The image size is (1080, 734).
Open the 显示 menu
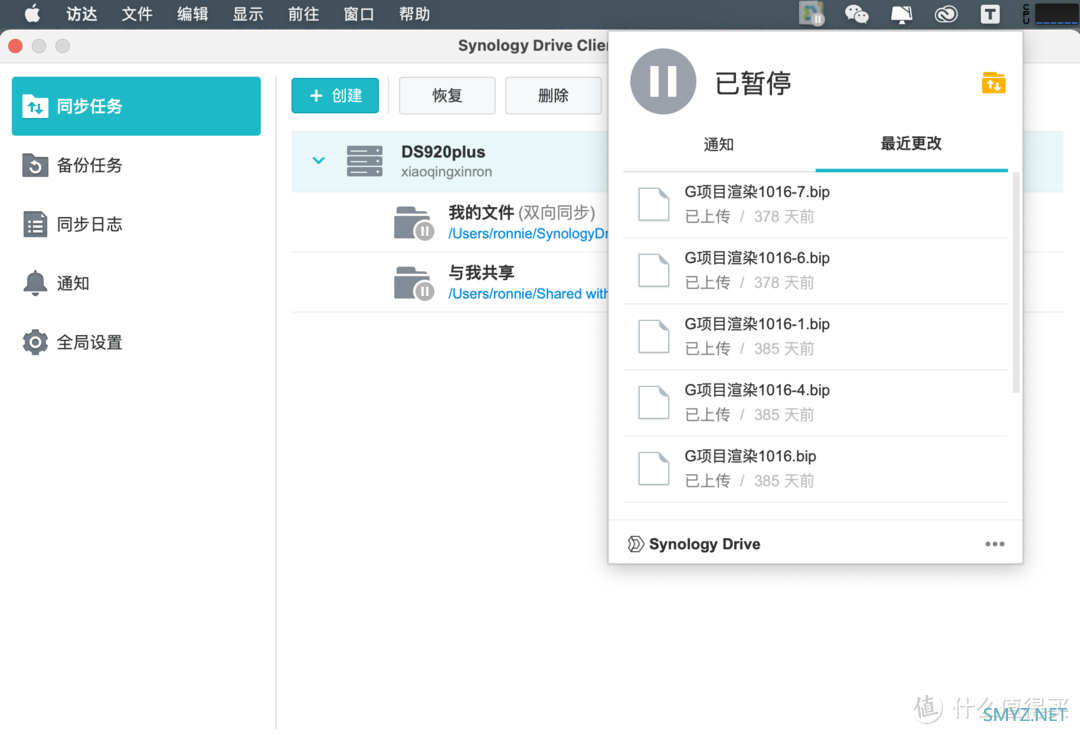point(248,14)
